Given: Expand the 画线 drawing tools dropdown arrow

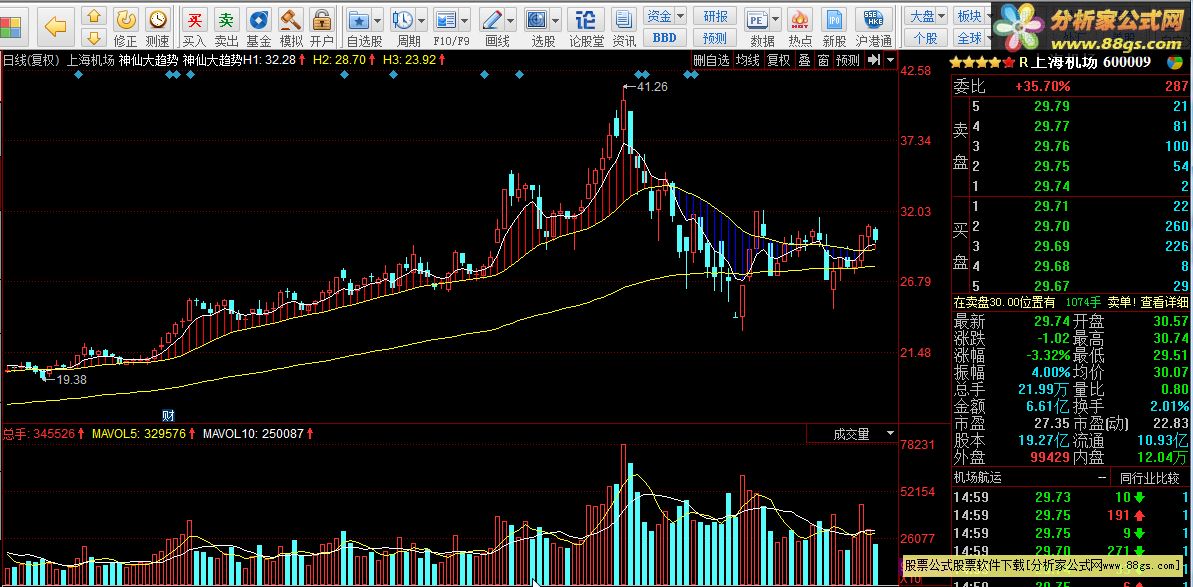Looking at the screenshot, I should tap(511, 21).
